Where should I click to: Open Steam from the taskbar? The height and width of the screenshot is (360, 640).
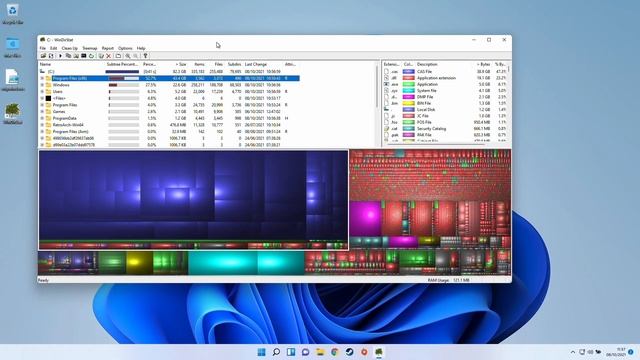pos(350,352)
